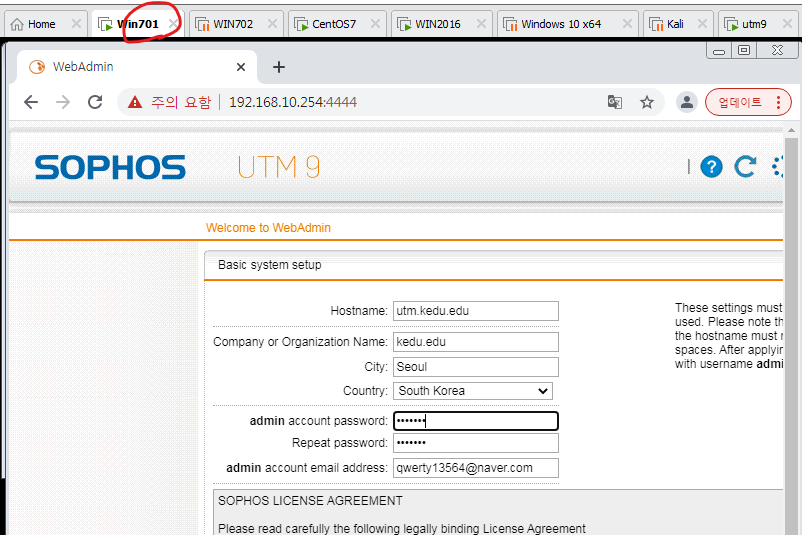Image resolution: width=802 pixels, height=535 pixels.
Task: Click the red 업데이트 update button
Action: click(740, 102)
